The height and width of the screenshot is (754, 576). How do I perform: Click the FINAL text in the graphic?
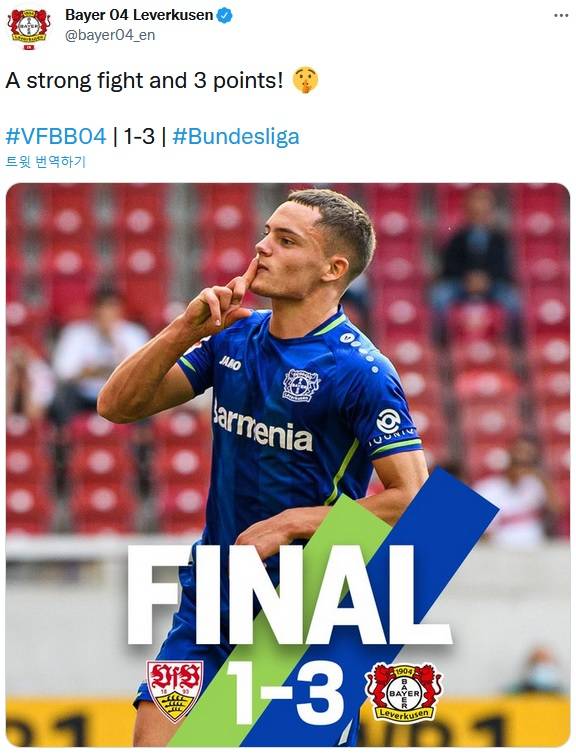click(289, 595)
